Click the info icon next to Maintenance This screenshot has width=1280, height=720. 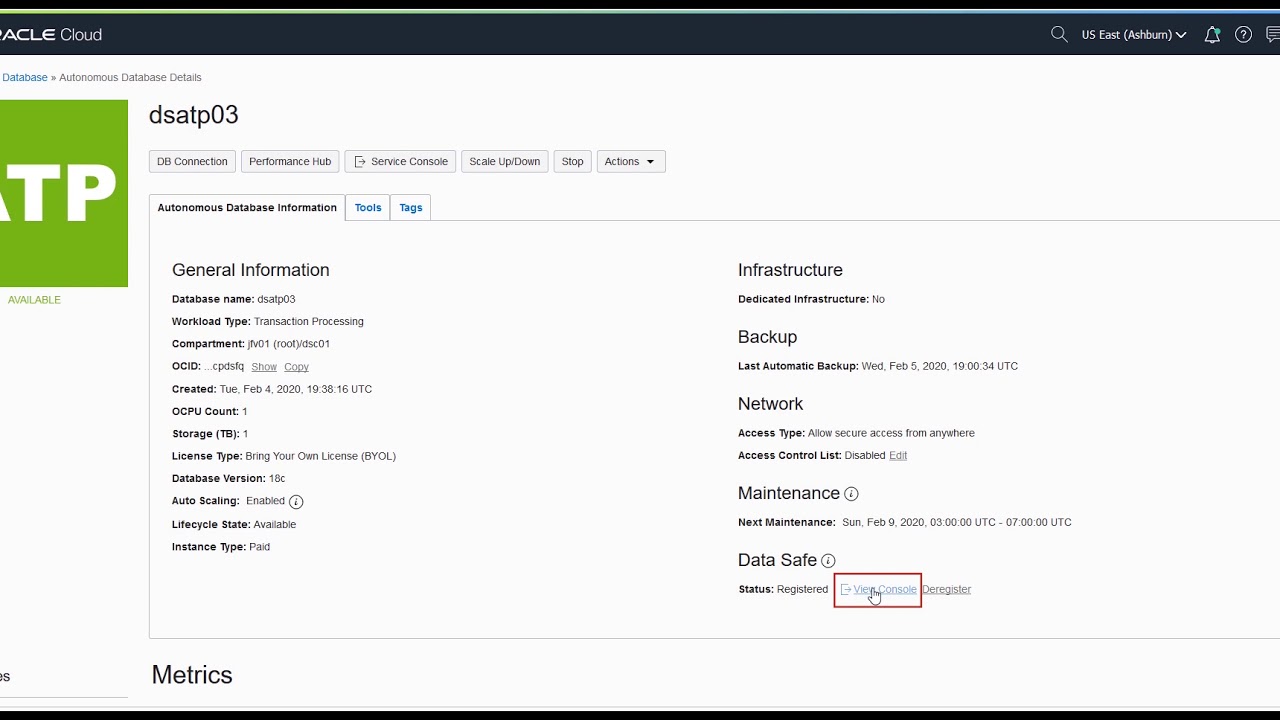[851, 494]
